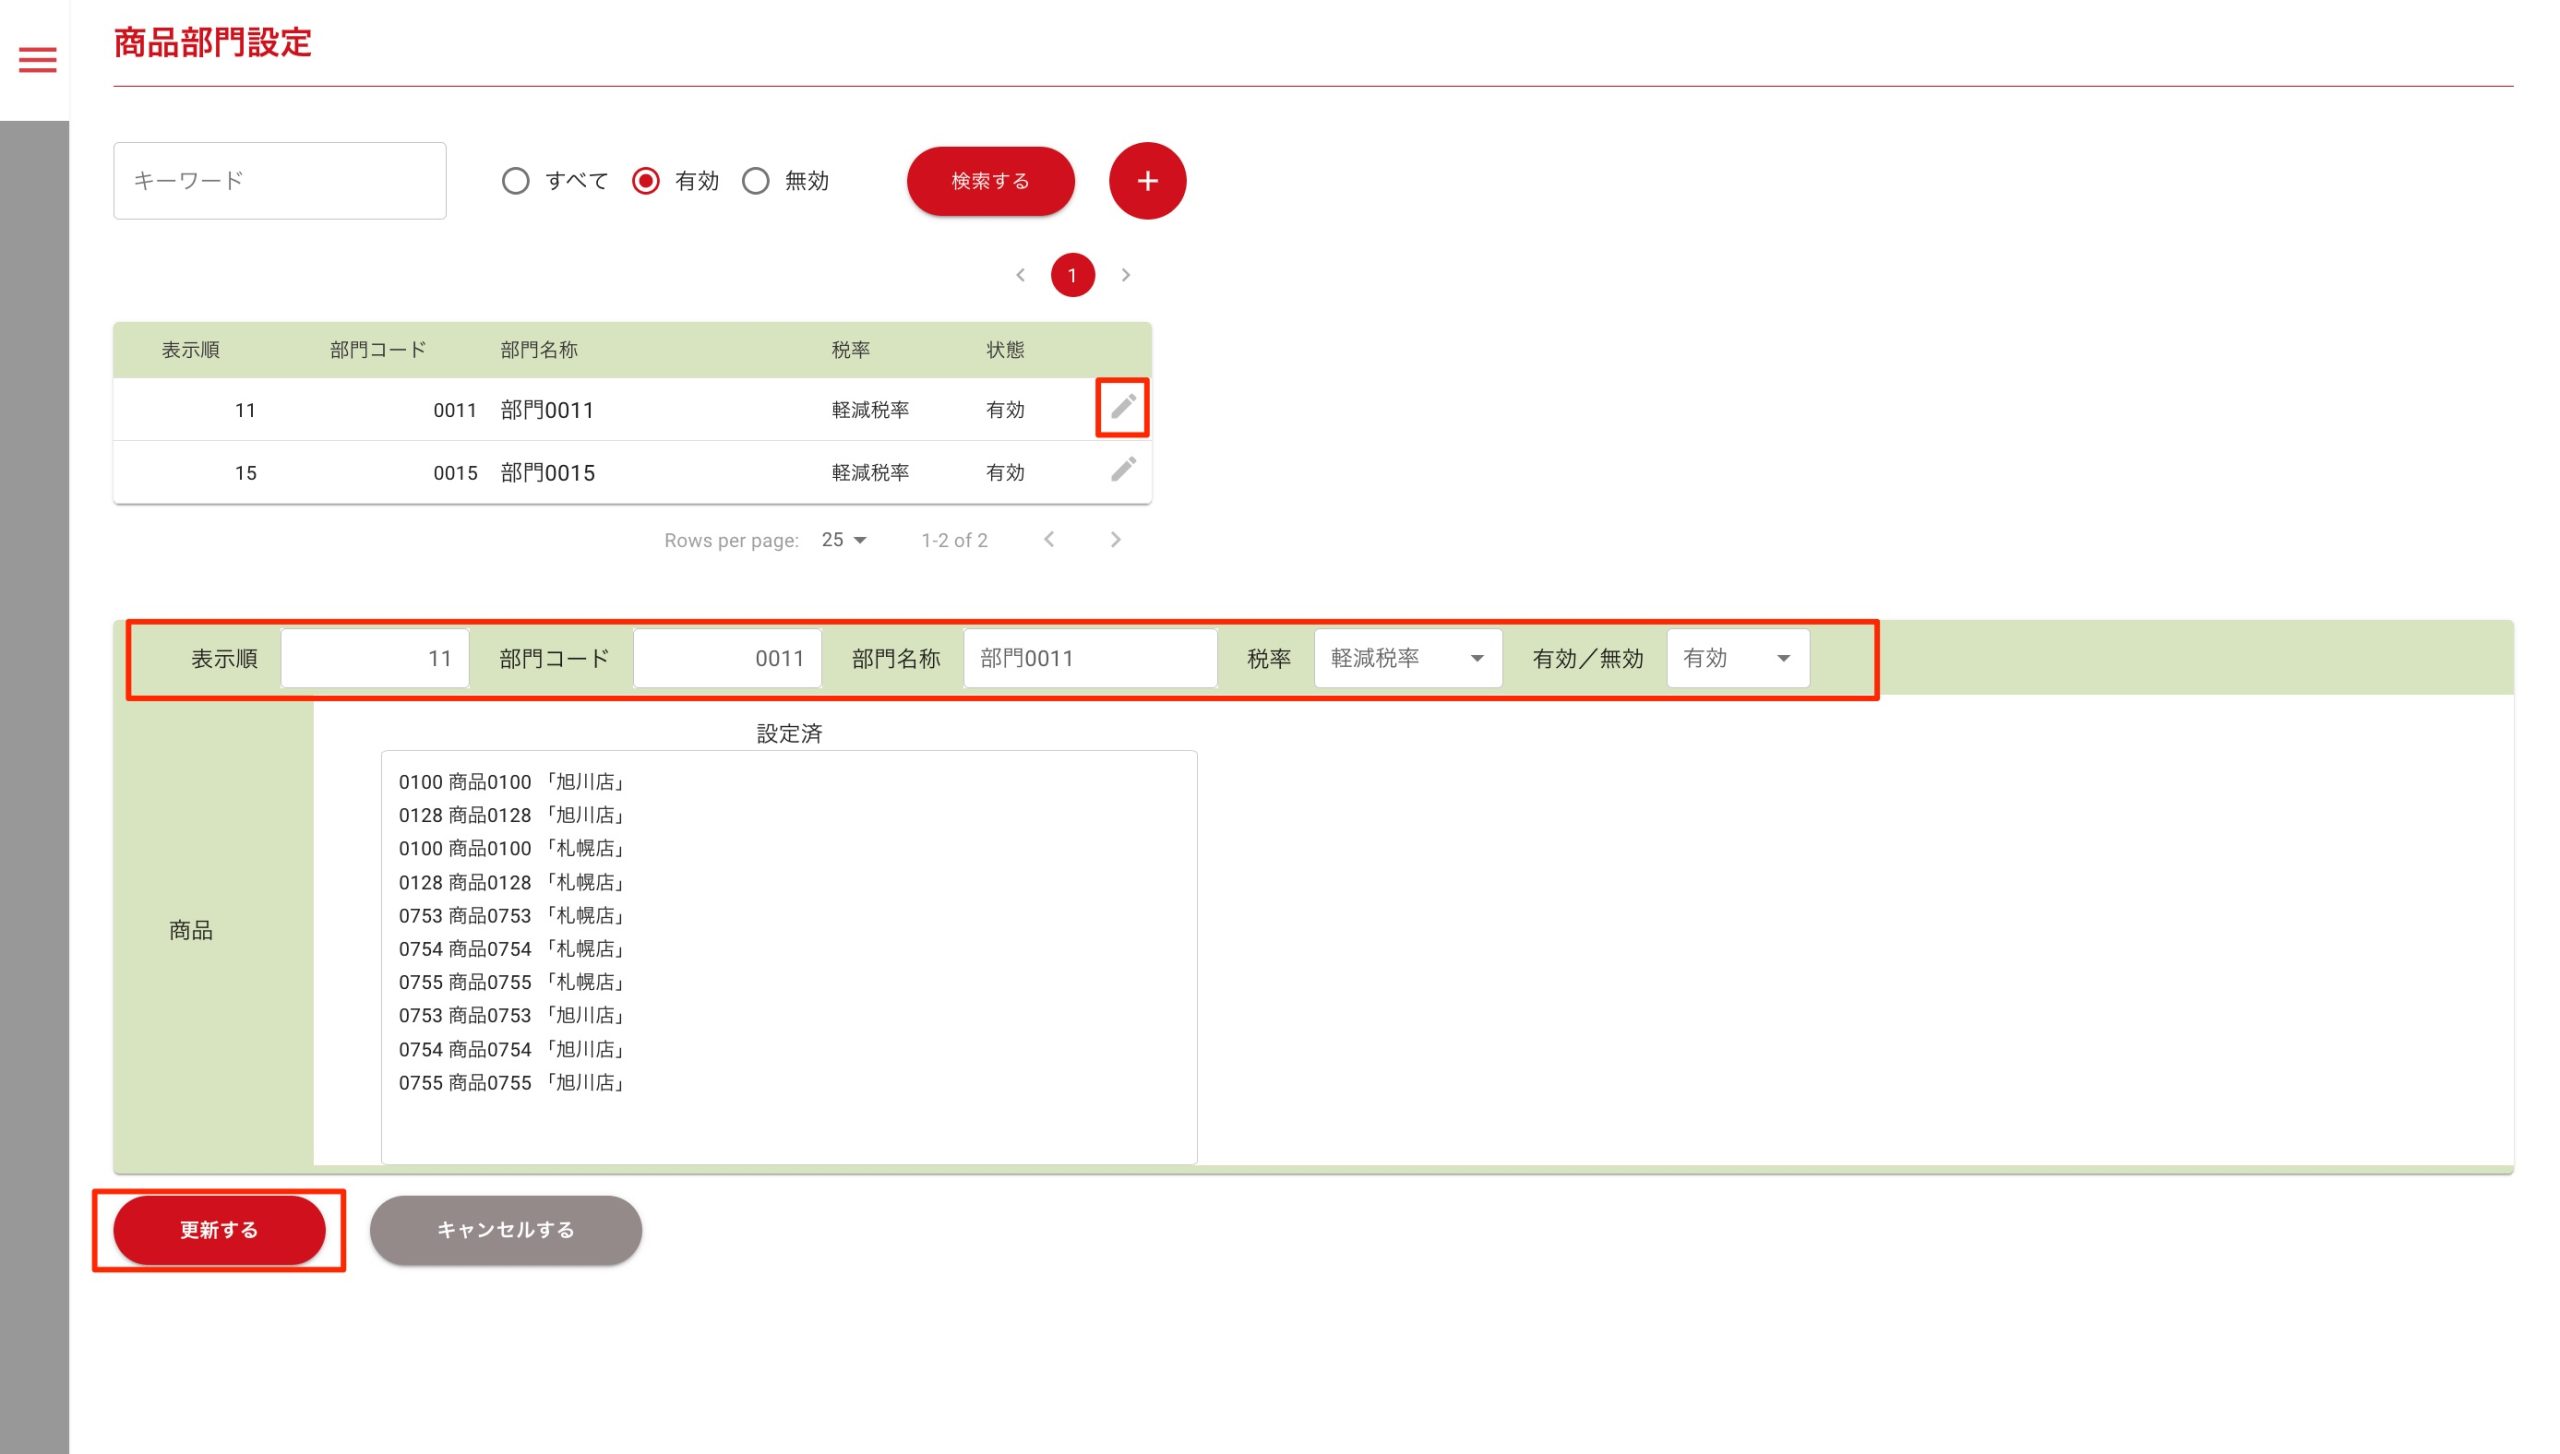Open the 有効/無効 dropdown
This screenshot has width=2560, height=1454.
tap(1737, 658)
